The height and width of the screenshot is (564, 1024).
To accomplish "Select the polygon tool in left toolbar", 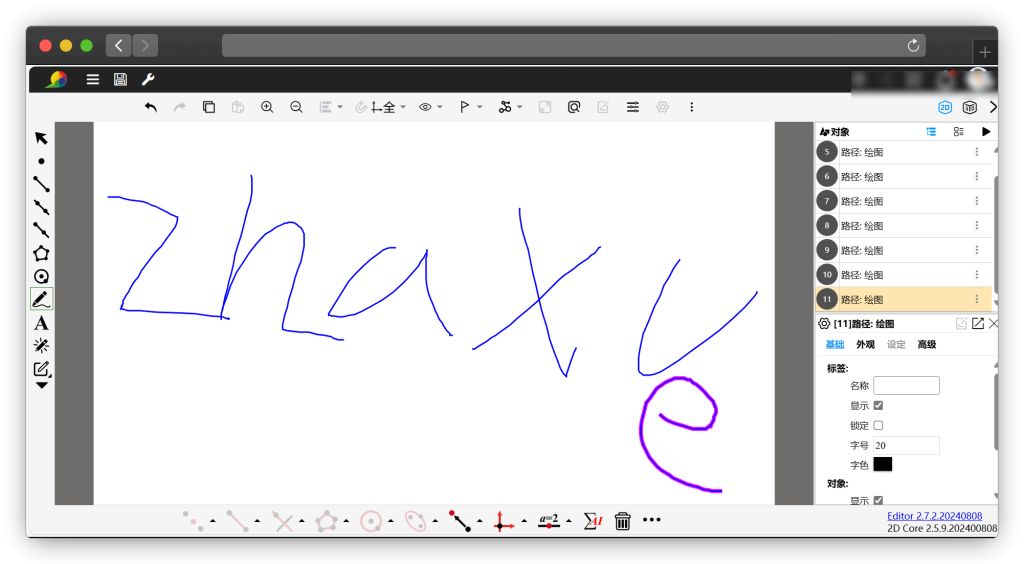I will click(x=41, y=253).
